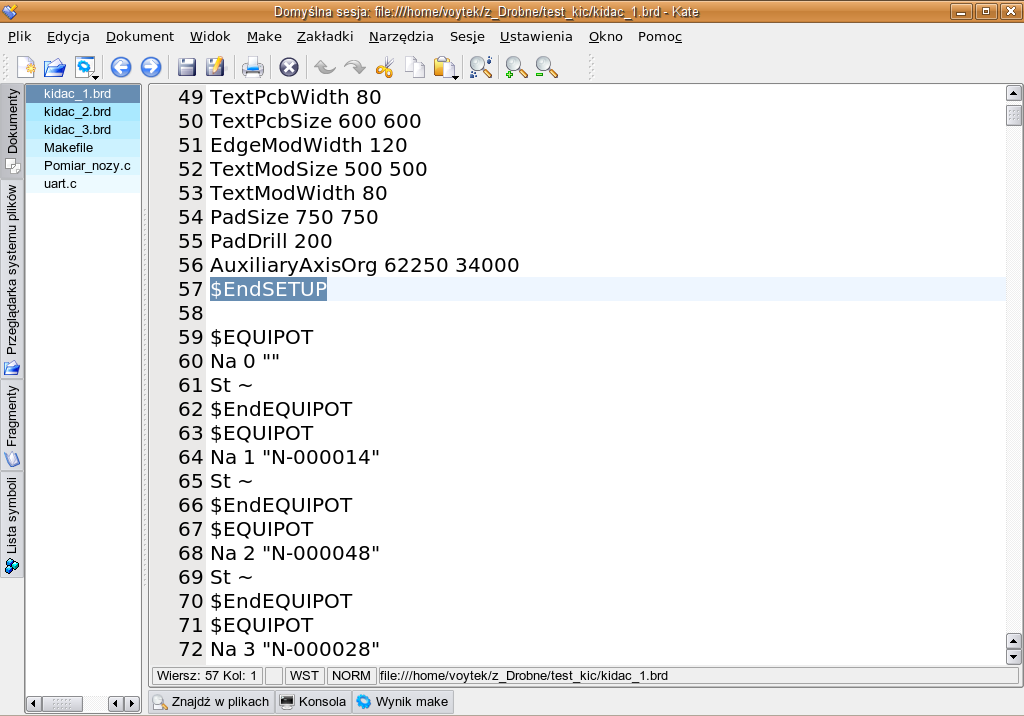
Task: Open Przeglądarka systemu plików sidebar tab
Action: click(x=12, y=279)
